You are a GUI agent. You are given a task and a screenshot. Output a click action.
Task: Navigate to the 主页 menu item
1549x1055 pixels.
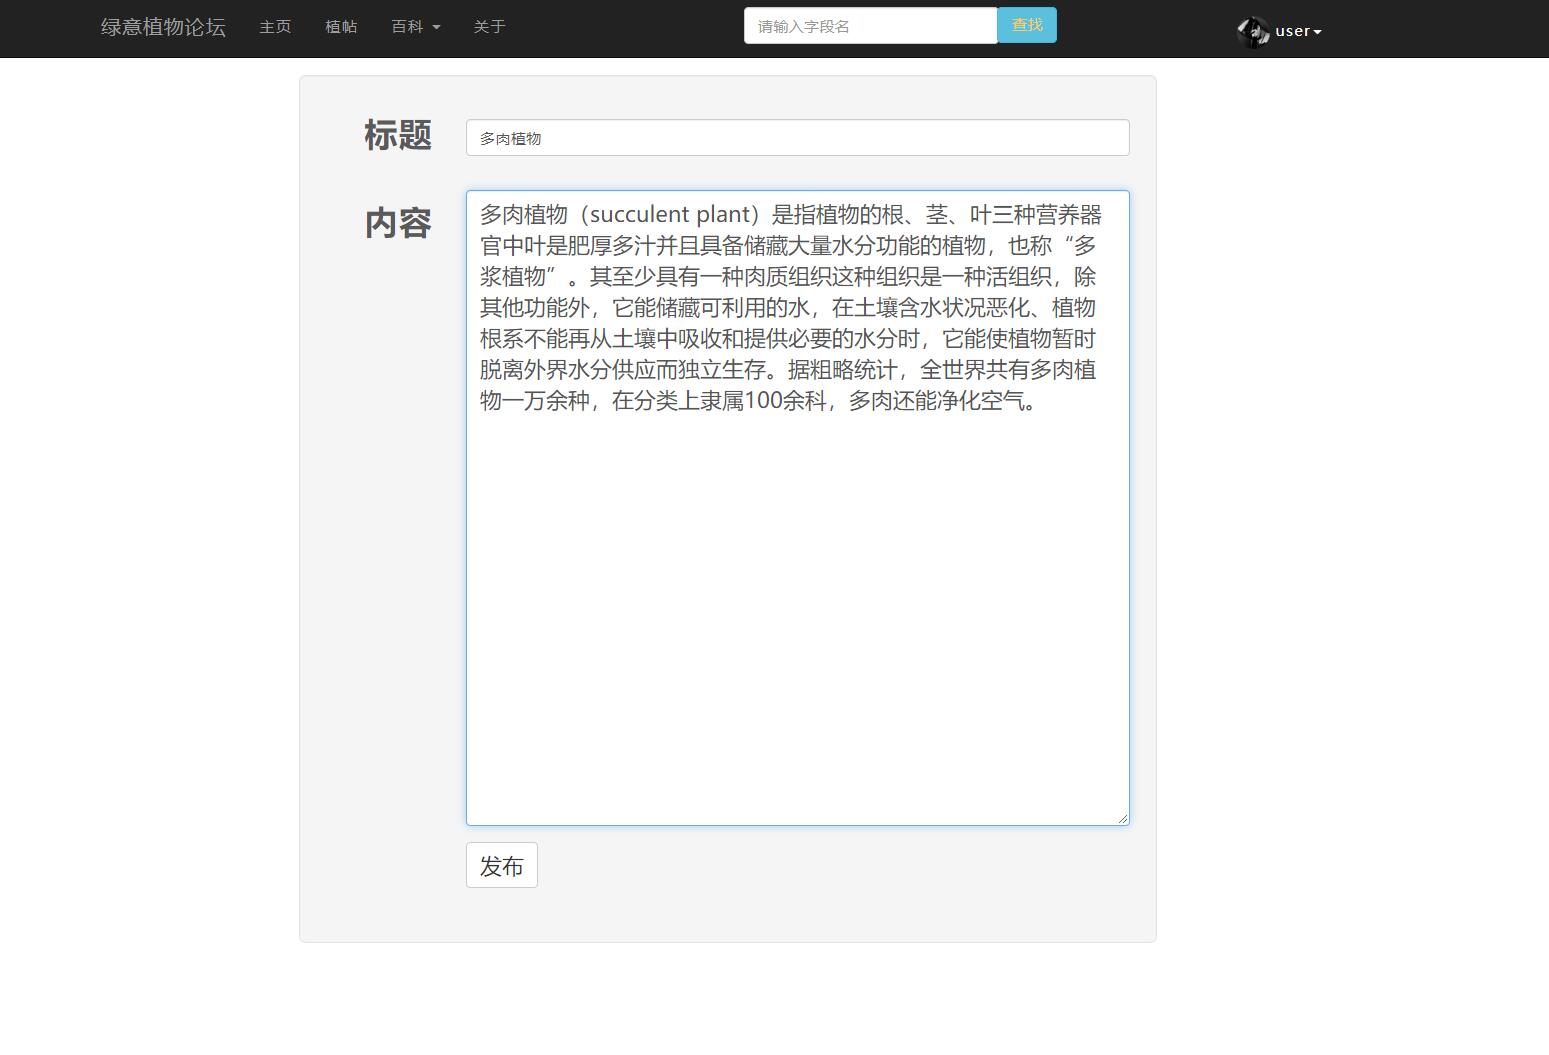[275, 27]
